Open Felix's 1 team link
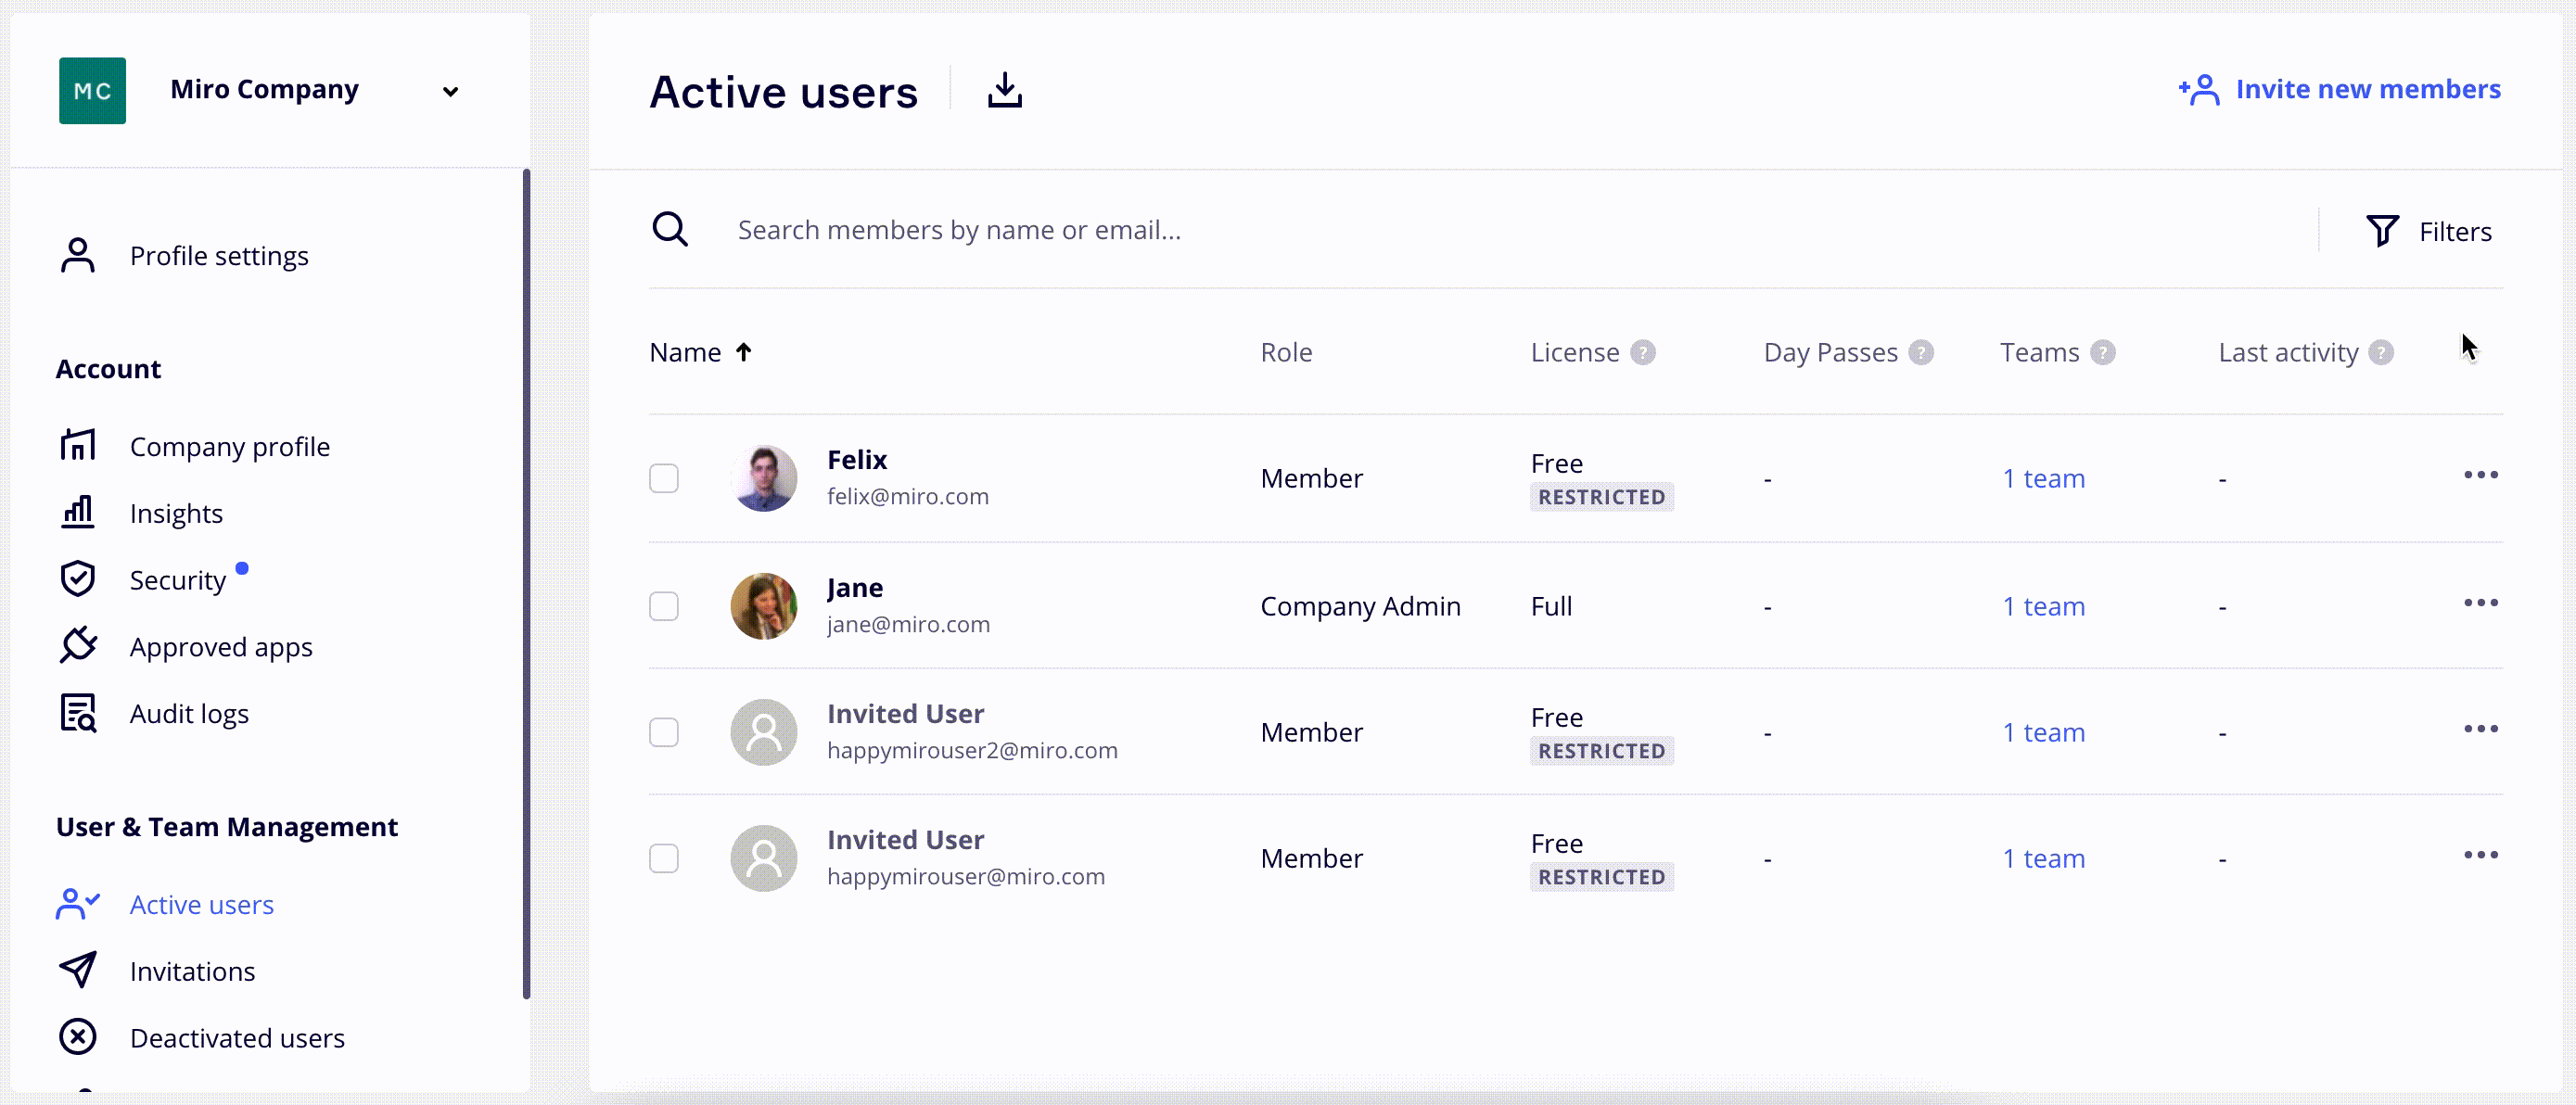This screenshot has height=1105, width=2576. point(2043,478)
